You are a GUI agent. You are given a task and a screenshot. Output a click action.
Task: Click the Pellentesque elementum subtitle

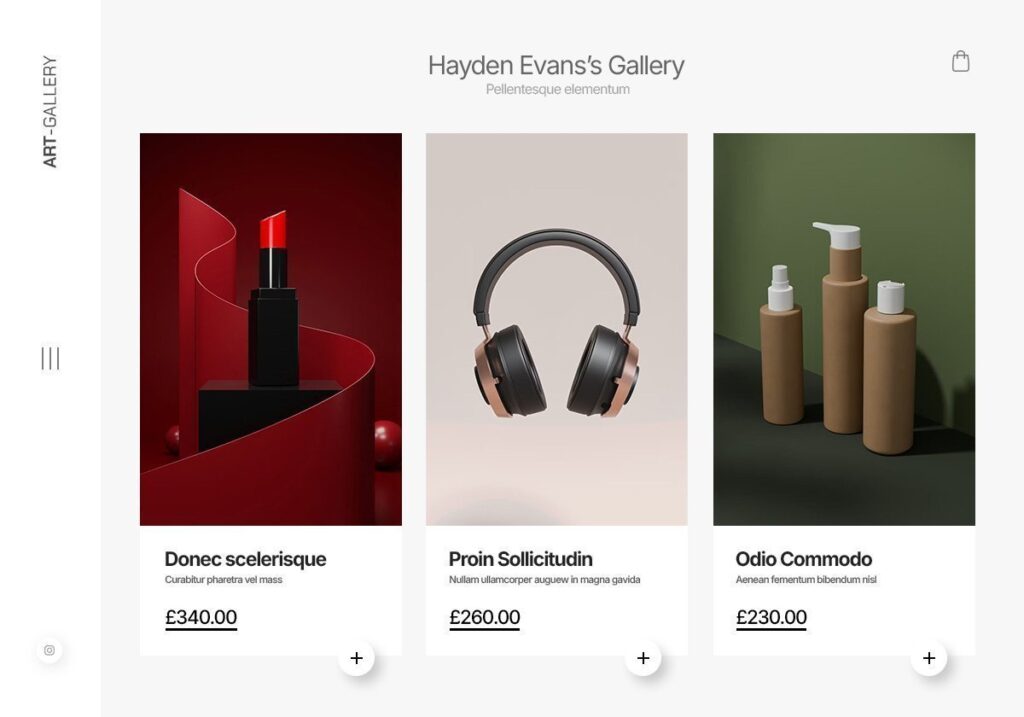(558, 89)
